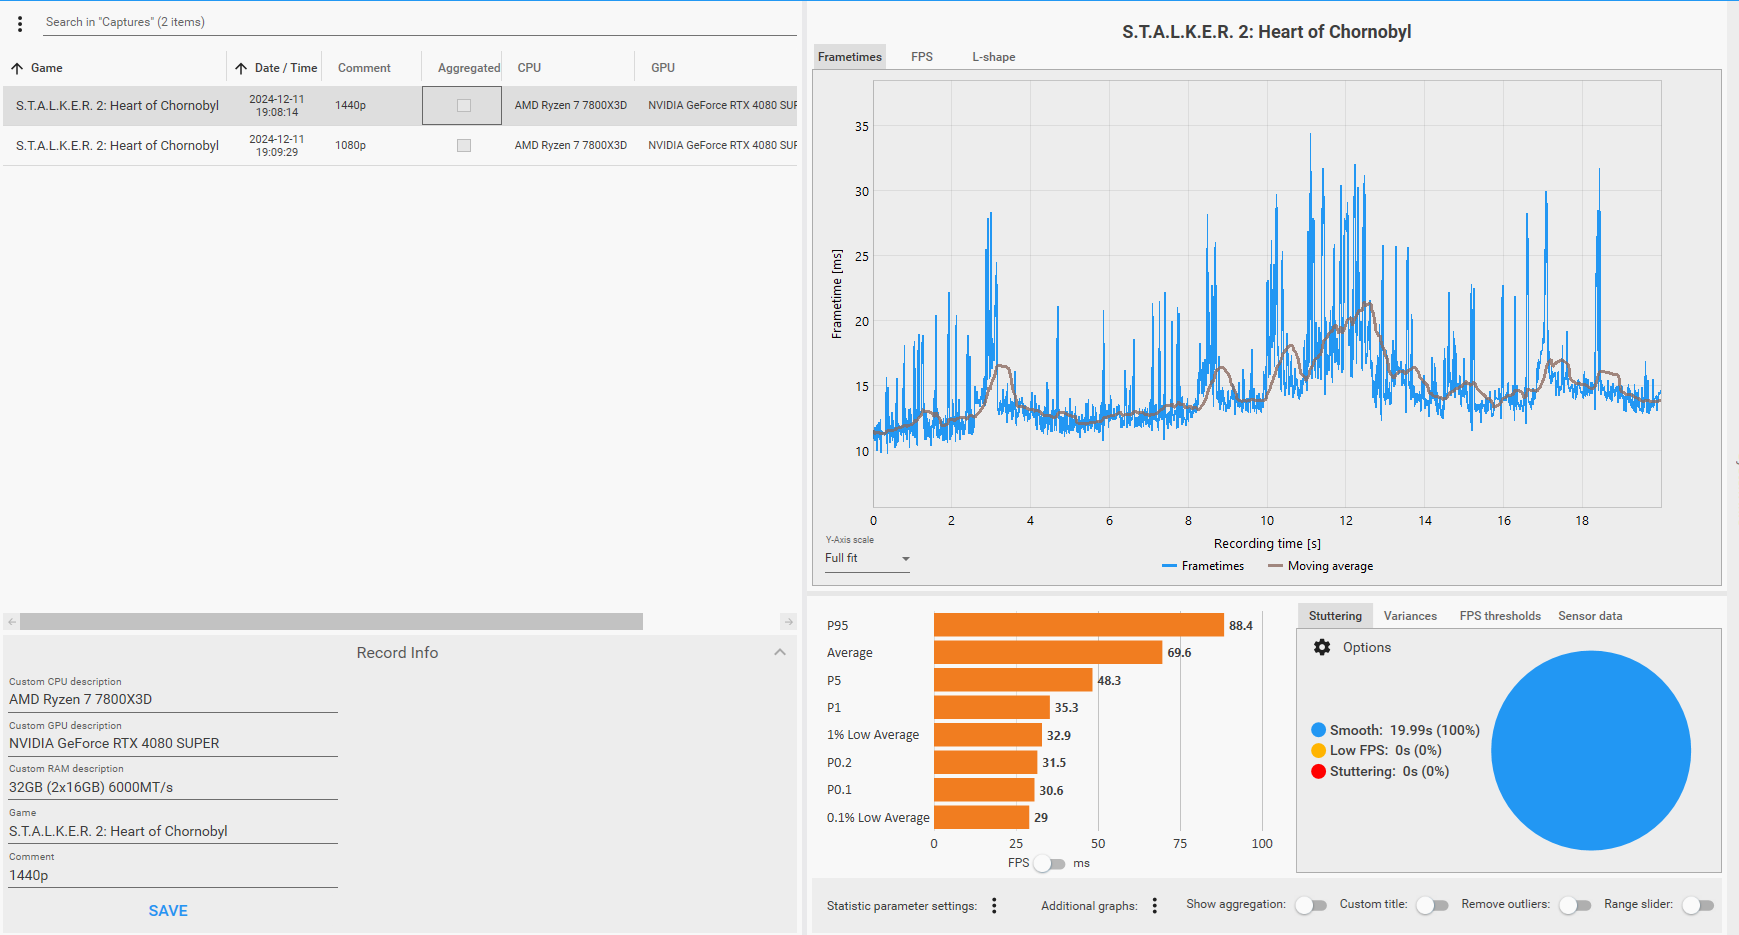Switch to the L-shape tab
The height and width of the screenshot is (935, 1739).
pyautogui.click(x=993, y=57)
